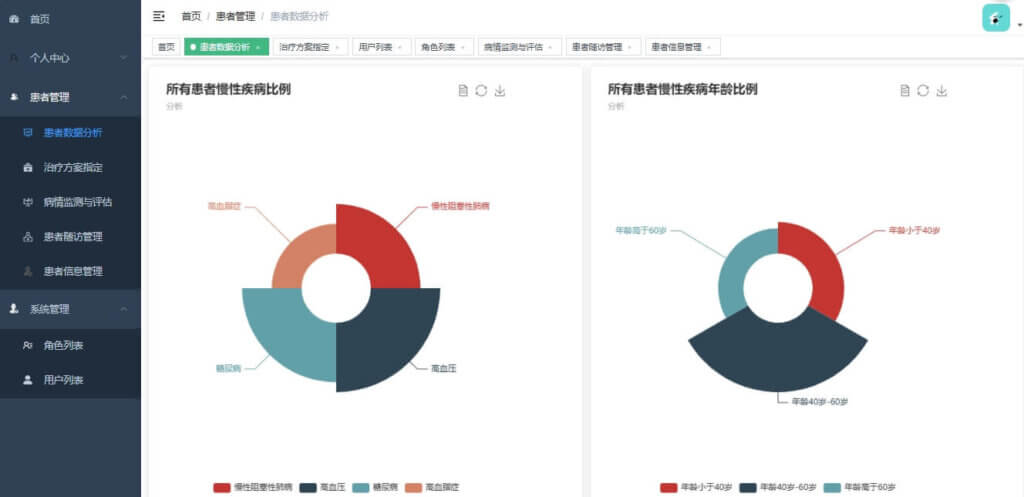Click 首页 in the breadcrumb
The width and height of the screenshot is (1024, 497).
(x=191, y=16)
